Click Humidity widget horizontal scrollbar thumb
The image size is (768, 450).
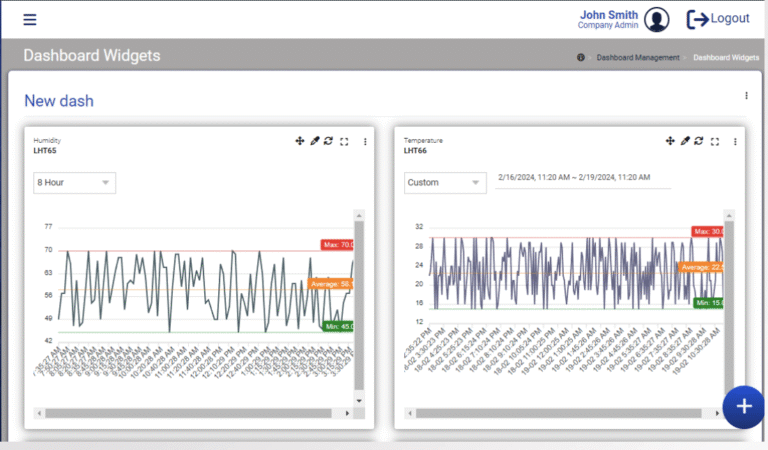(188, 413)
